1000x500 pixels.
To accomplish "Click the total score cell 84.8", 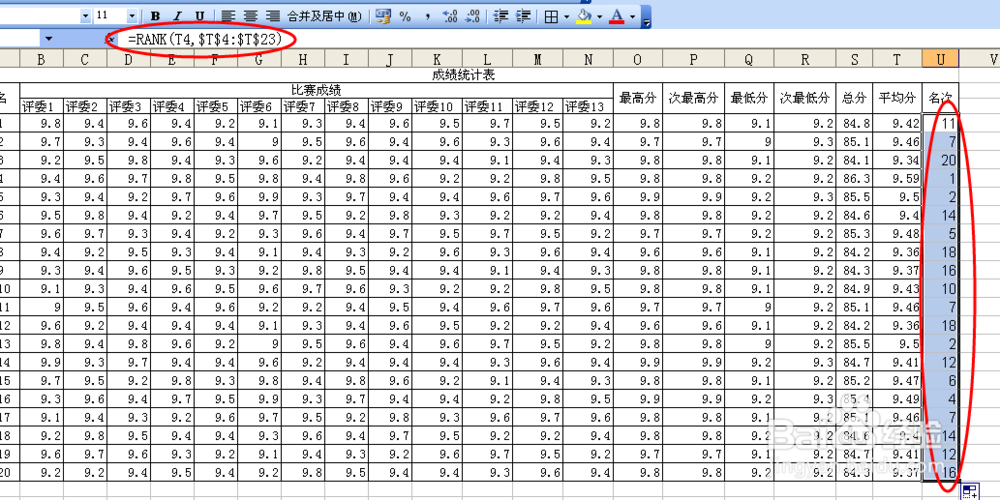I will (854, 124).
